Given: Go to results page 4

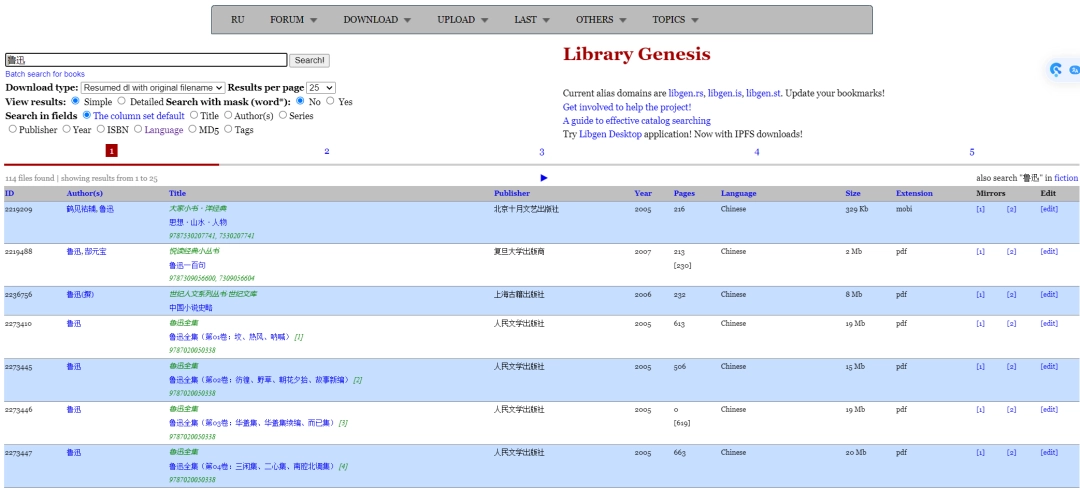Looking at the screenshot, I should coord(756,152).
